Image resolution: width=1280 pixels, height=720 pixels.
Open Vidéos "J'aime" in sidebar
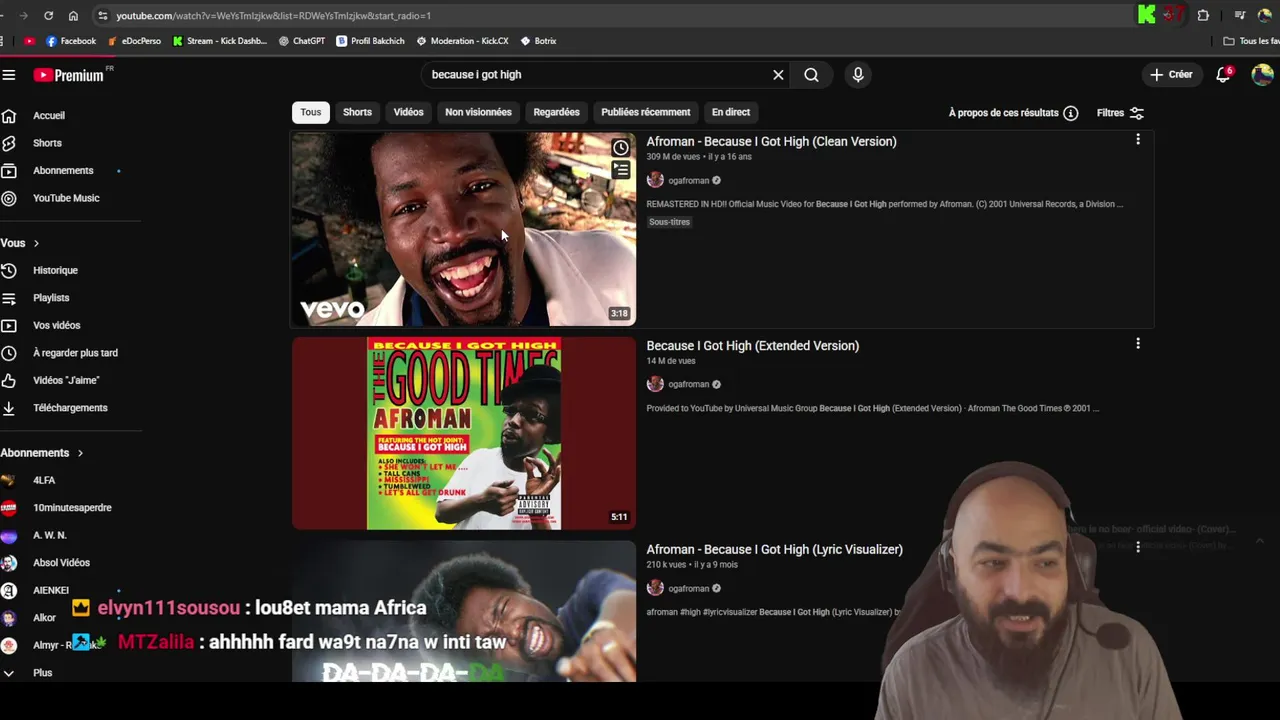pyautogui.click(x=66, y=380)
